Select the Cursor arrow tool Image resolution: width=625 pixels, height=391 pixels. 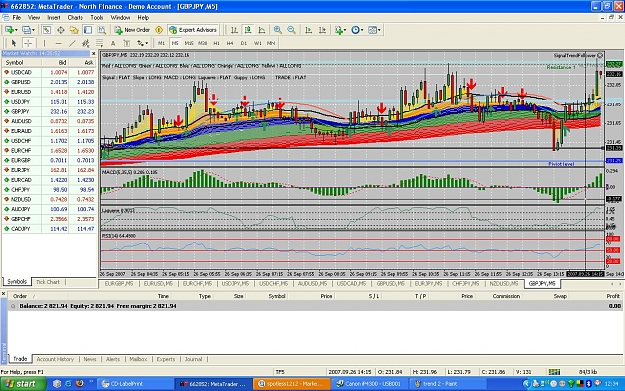click(x=14, y=43)
